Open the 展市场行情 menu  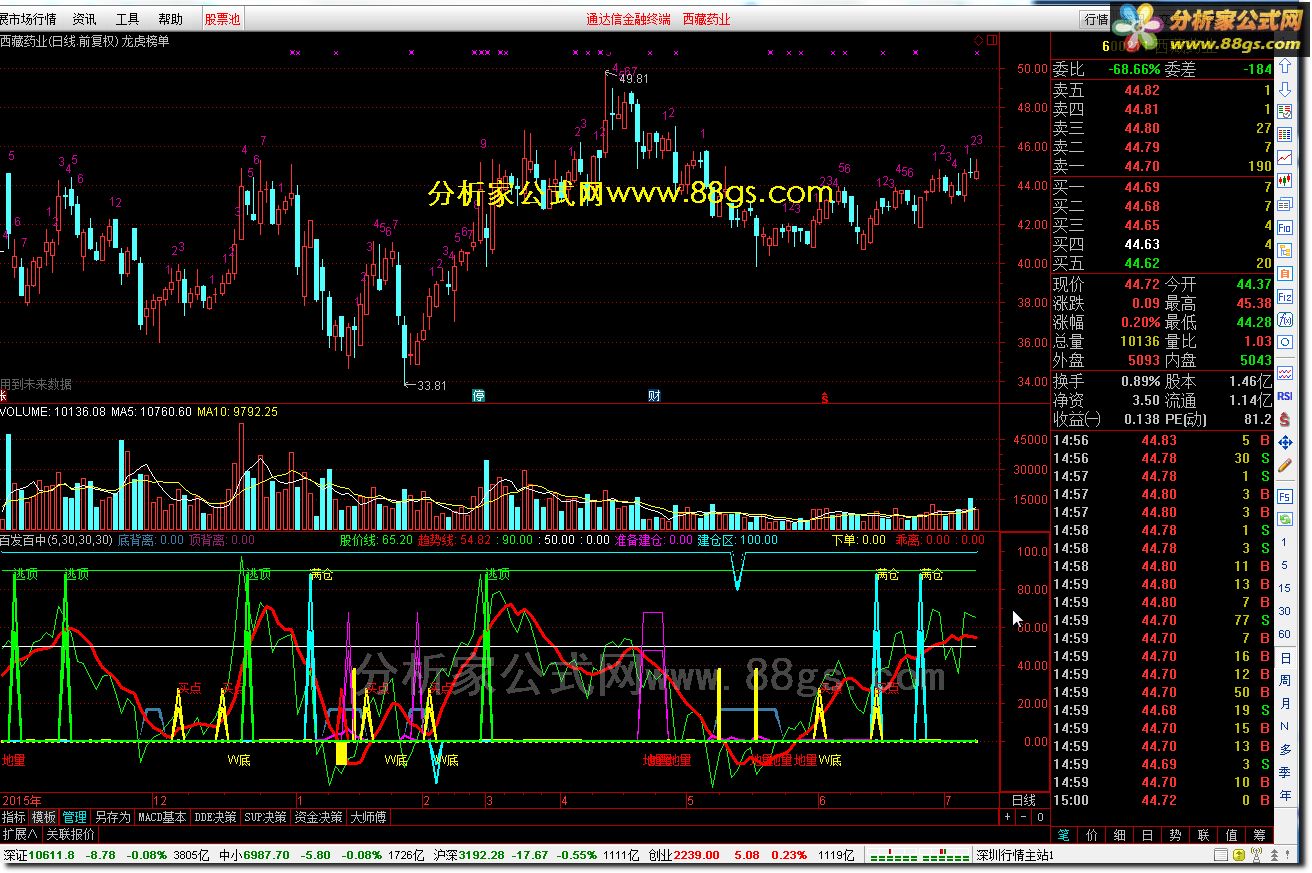28,19
